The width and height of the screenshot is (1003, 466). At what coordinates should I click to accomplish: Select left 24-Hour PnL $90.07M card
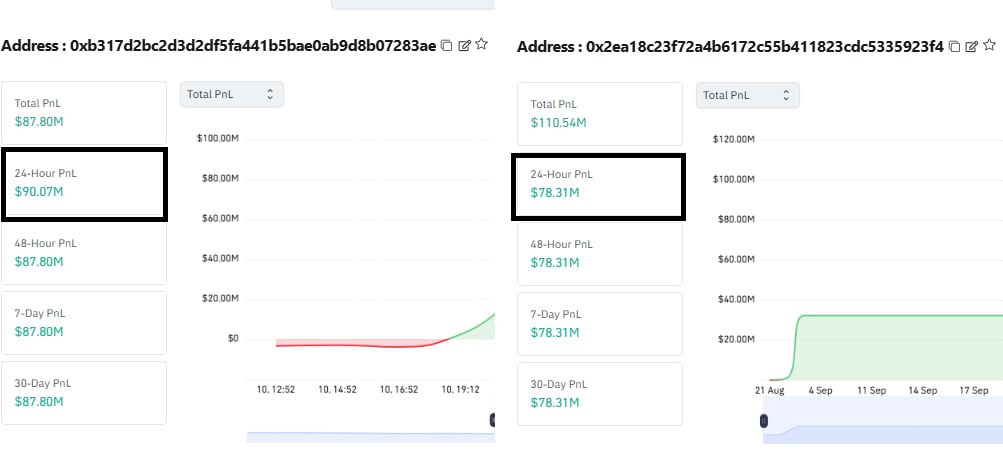[84, 183]
